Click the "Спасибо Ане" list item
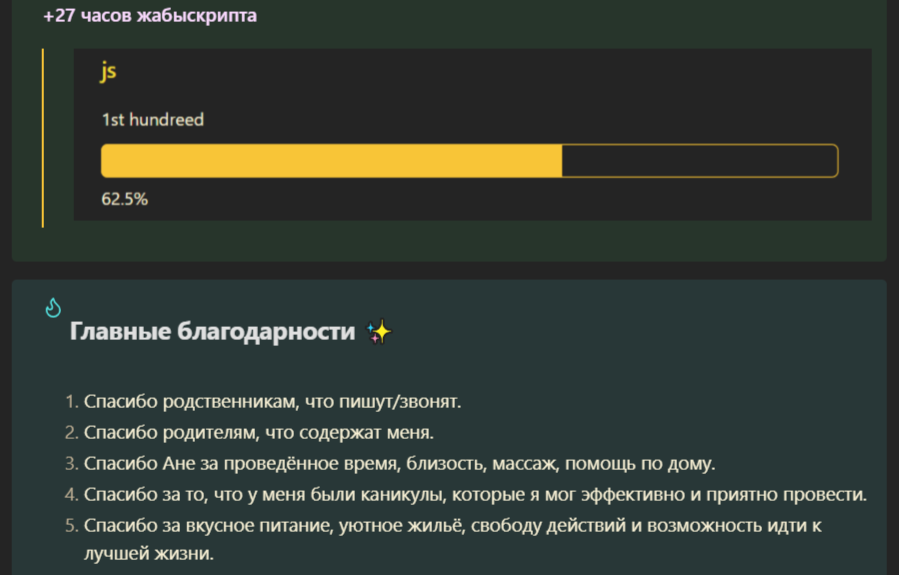The width and height of the screenshot is (899, 575). (x=400, y=464)
